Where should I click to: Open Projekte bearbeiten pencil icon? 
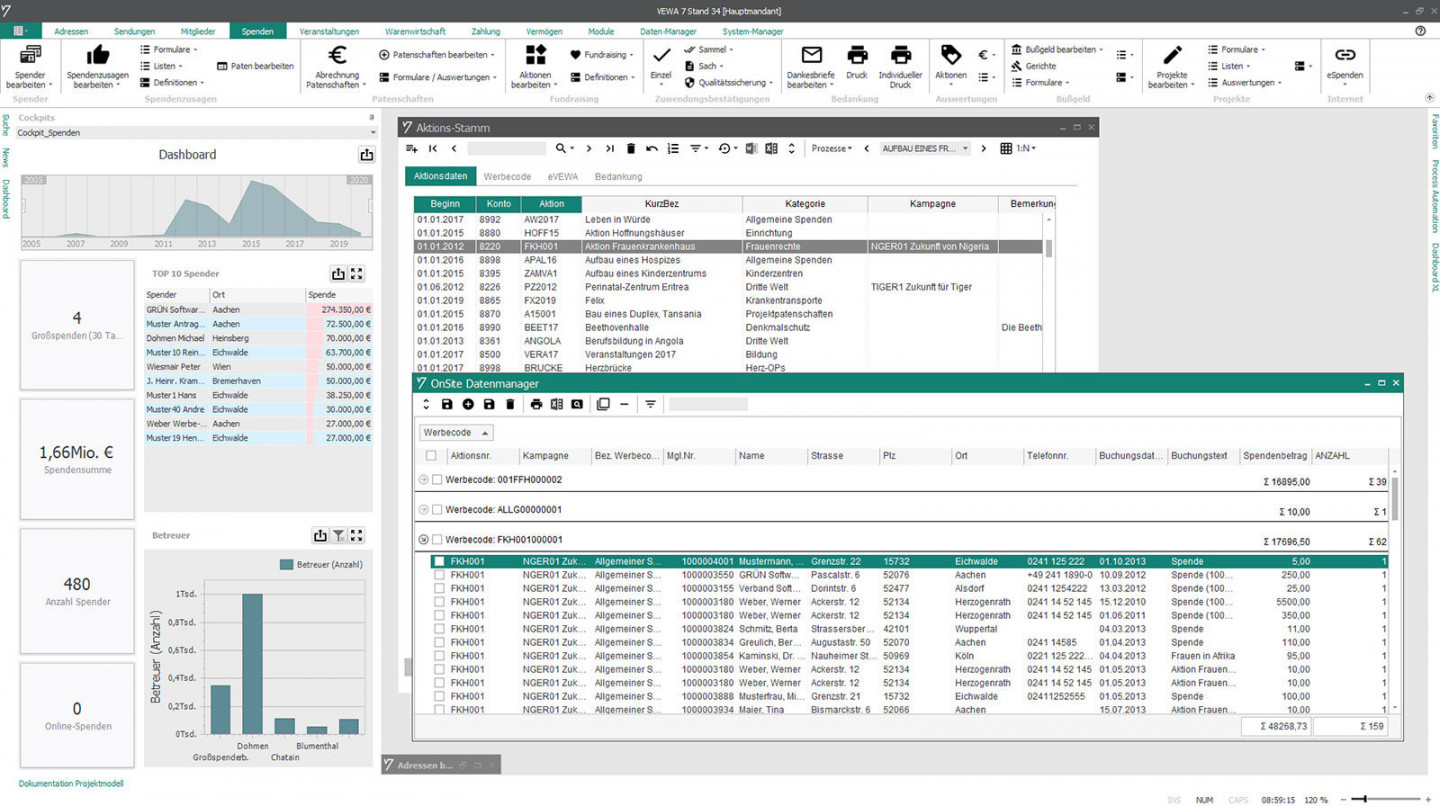1172,55
